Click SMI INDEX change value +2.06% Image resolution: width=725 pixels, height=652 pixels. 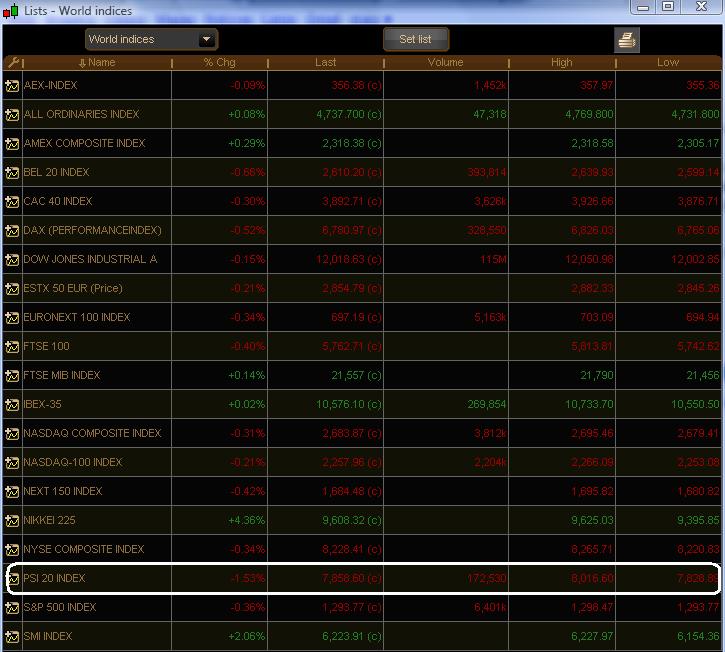click(x=246, y=637)
